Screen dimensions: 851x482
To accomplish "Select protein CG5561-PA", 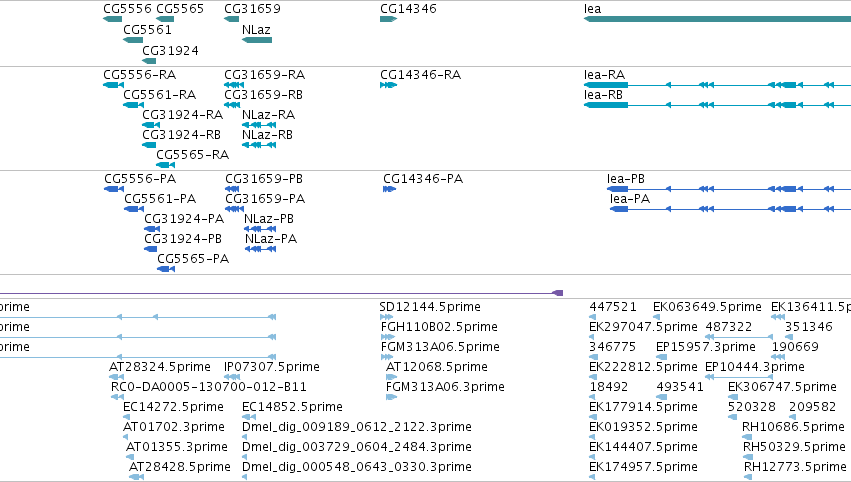I will click(160, 199).
